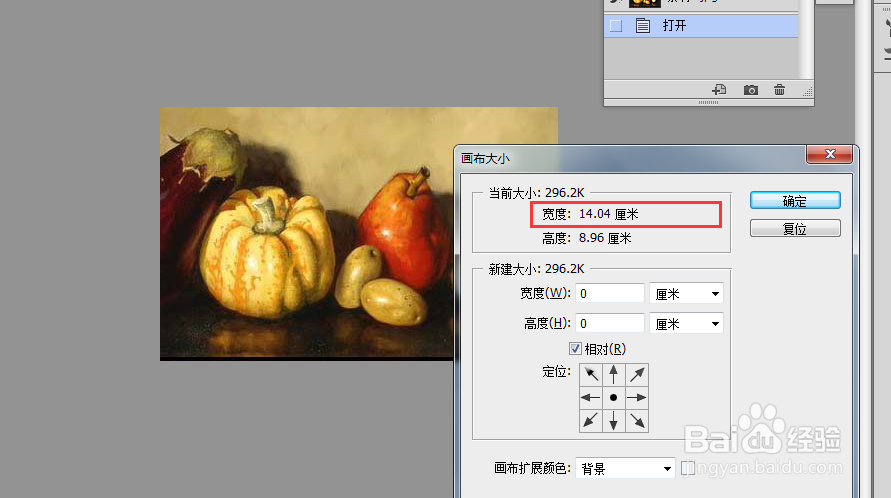Toggle history brush source box beside 打开
Screen dimensions: 891x498
pos(616,26)
